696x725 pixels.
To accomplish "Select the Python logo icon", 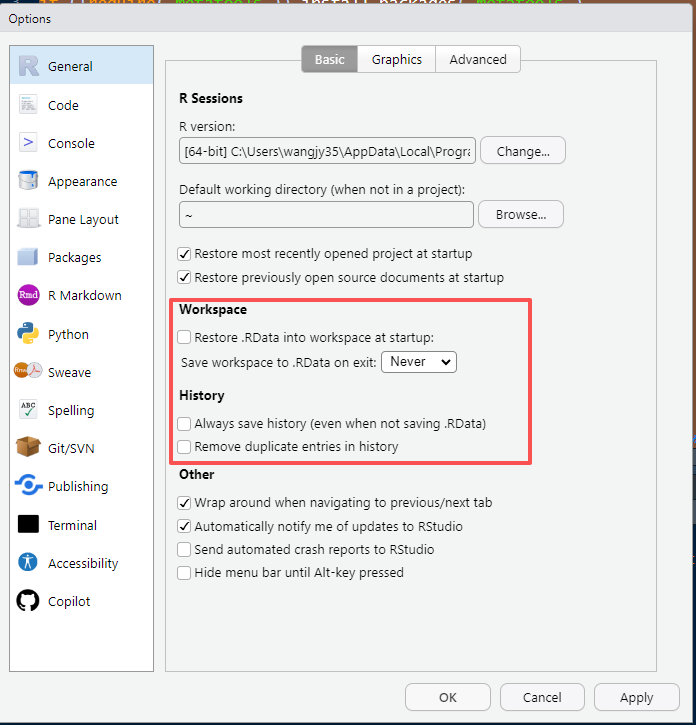I will [28, 334].
